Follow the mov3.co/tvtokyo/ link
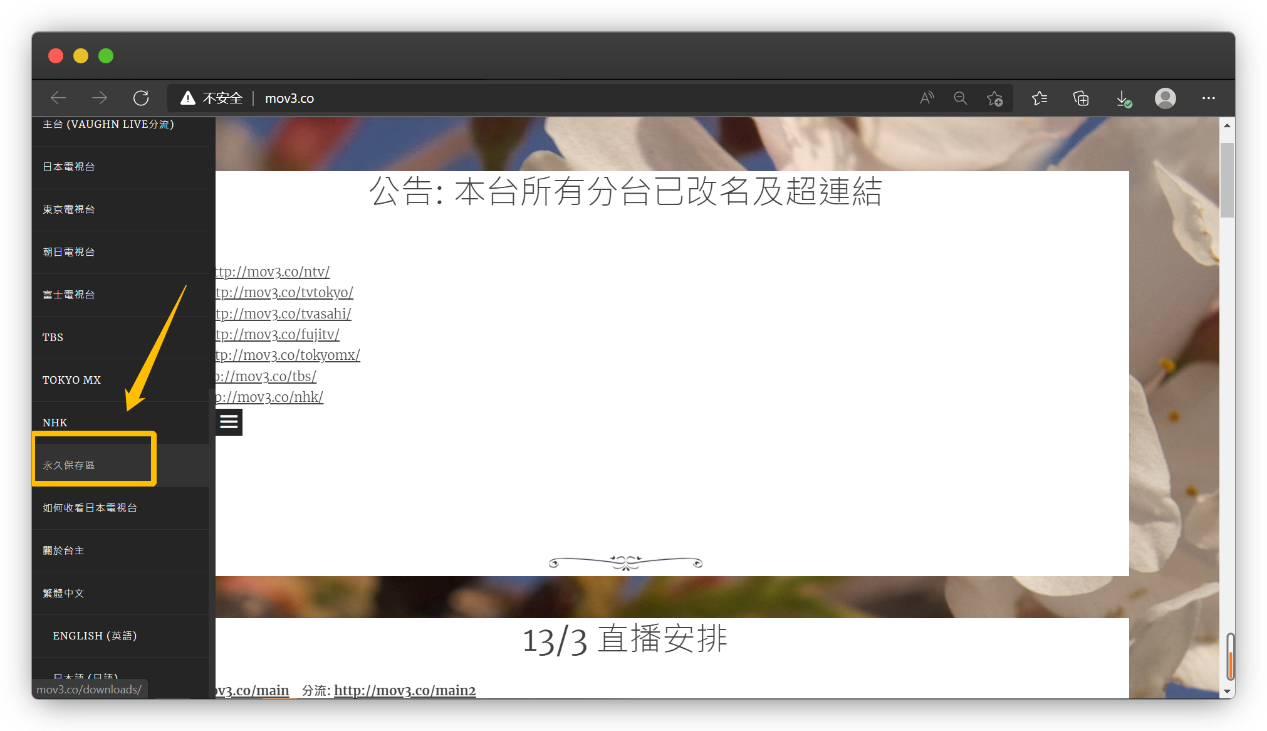 [285, 293]
